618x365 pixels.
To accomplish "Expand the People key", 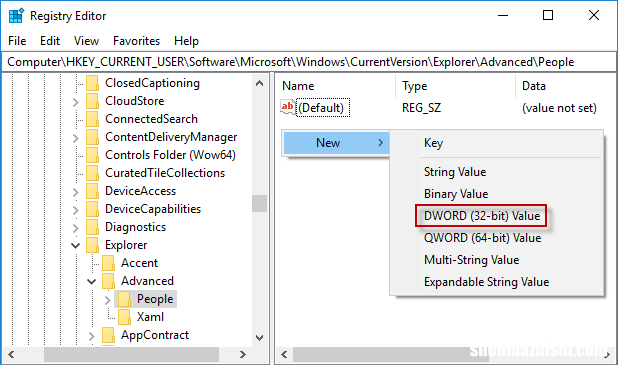I will point(108,300).
